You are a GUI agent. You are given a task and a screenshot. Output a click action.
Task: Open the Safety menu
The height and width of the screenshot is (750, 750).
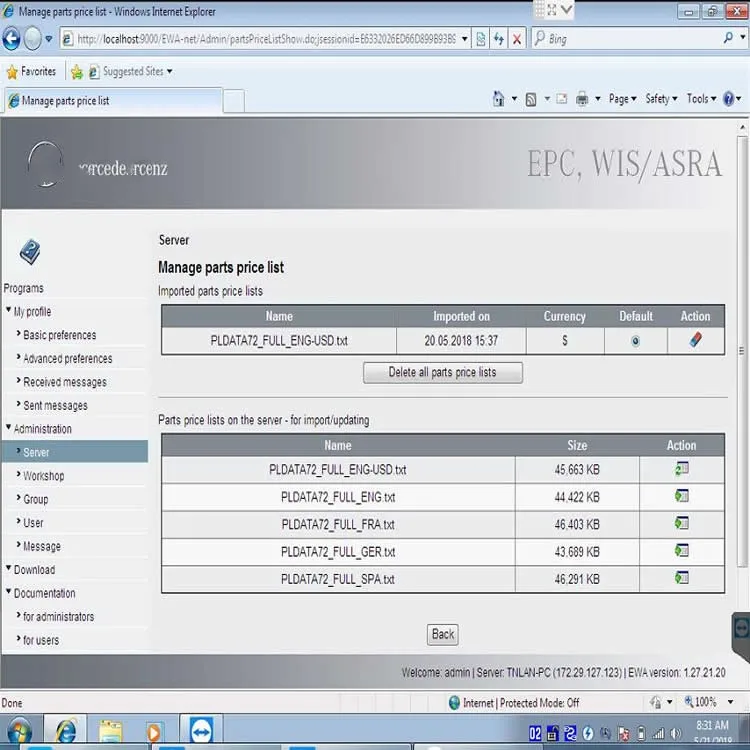click(662, 99)
